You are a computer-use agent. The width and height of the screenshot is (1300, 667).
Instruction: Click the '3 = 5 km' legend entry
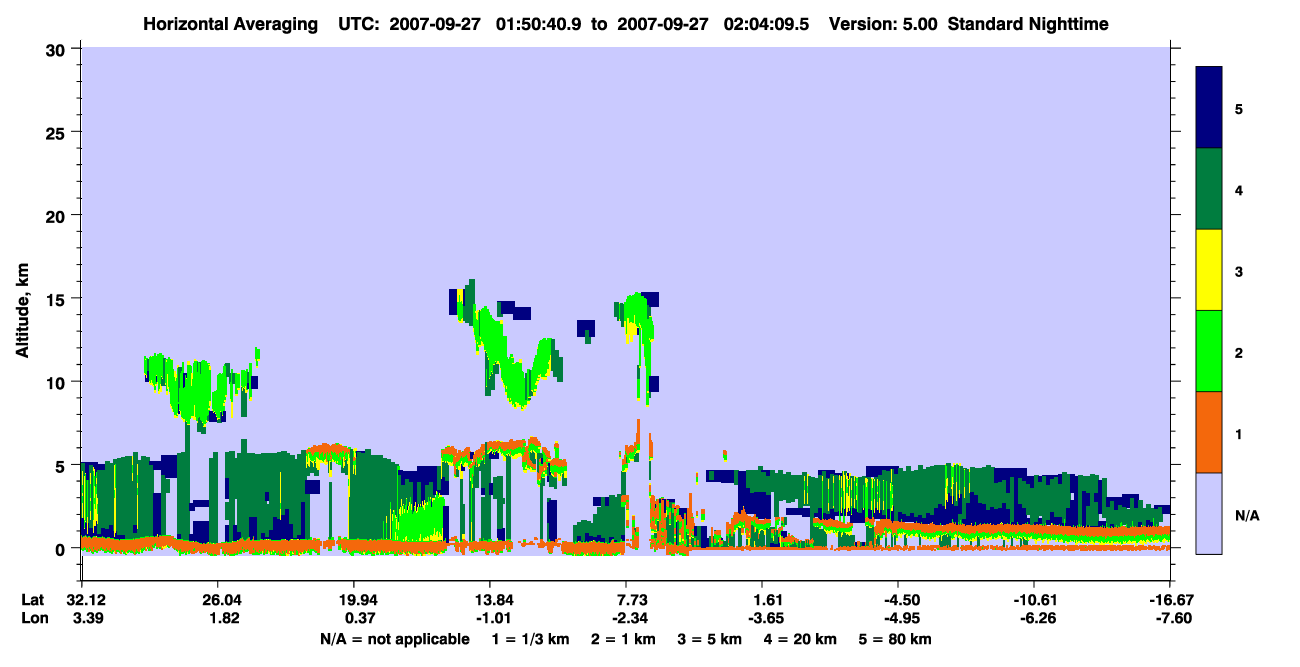coord(710,639)
